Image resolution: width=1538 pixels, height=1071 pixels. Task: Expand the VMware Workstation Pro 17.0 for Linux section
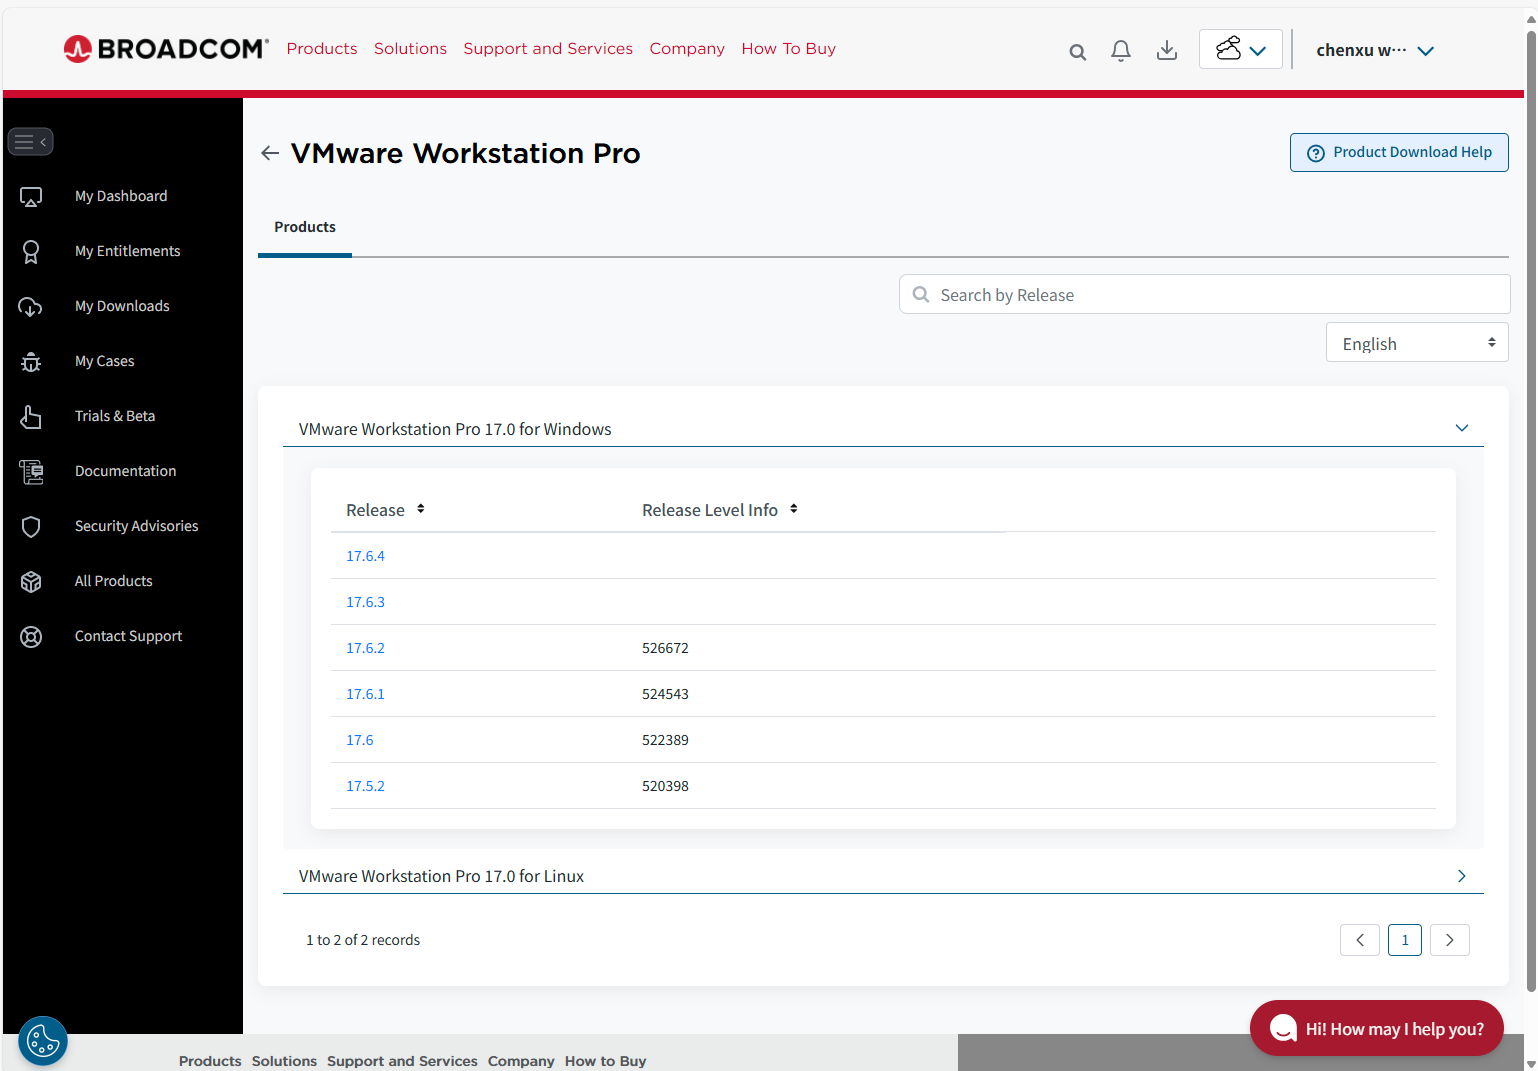[x=1461, y=876]
